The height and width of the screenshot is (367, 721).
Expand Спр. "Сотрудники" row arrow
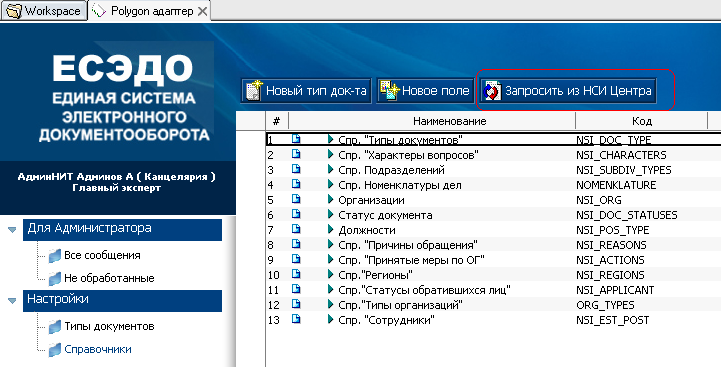point(330,319)
